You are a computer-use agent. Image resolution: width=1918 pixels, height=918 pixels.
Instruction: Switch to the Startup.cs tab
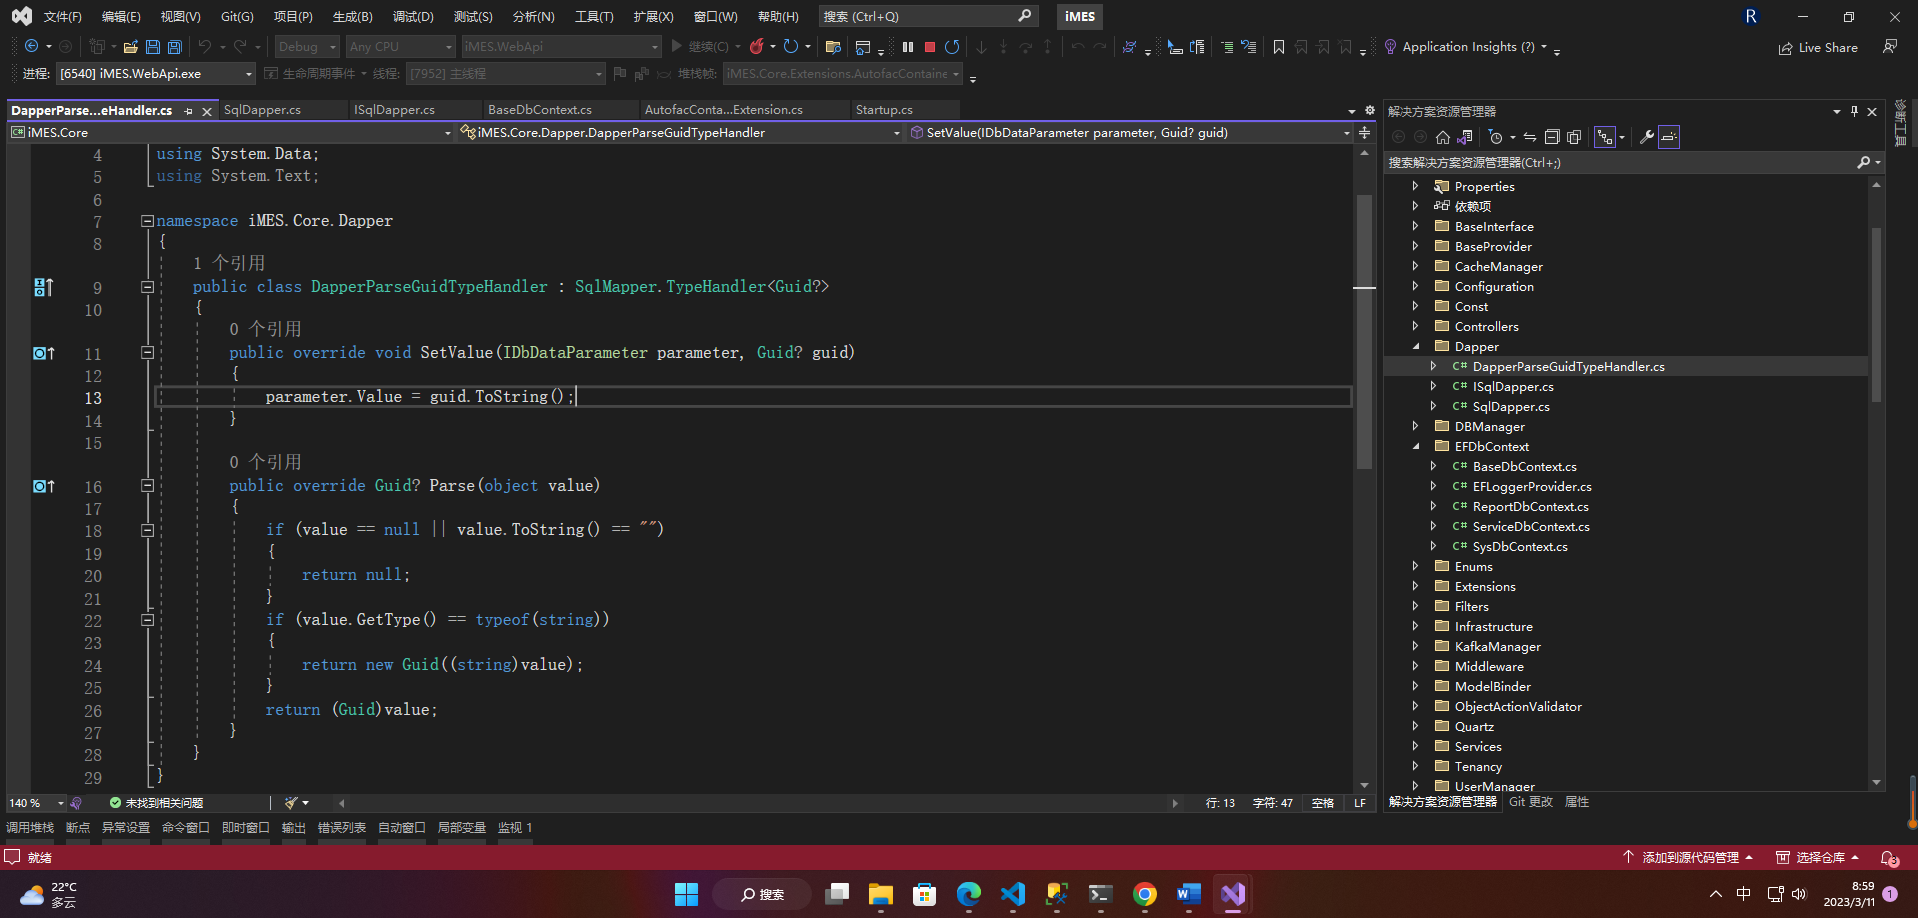pos(884,110)
